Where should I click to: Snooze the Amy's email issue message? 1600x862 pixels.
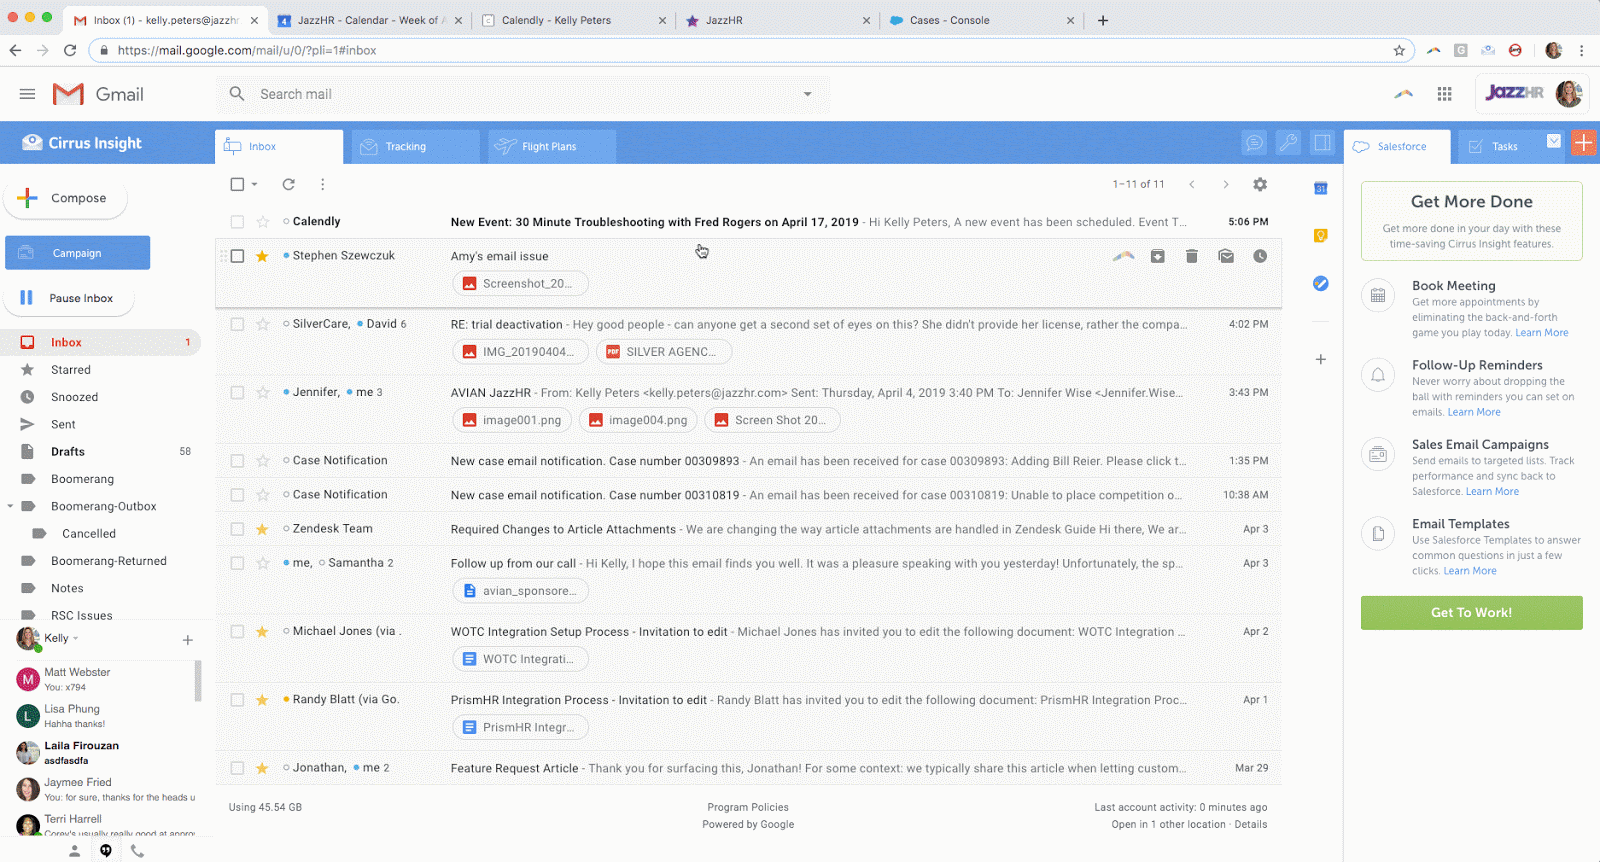coord(1260,256)
